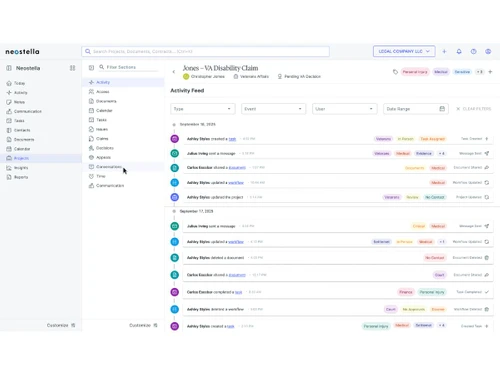500x375 pixels.
Task: Go back with the left arrow
Action: [x=174, y=72]
